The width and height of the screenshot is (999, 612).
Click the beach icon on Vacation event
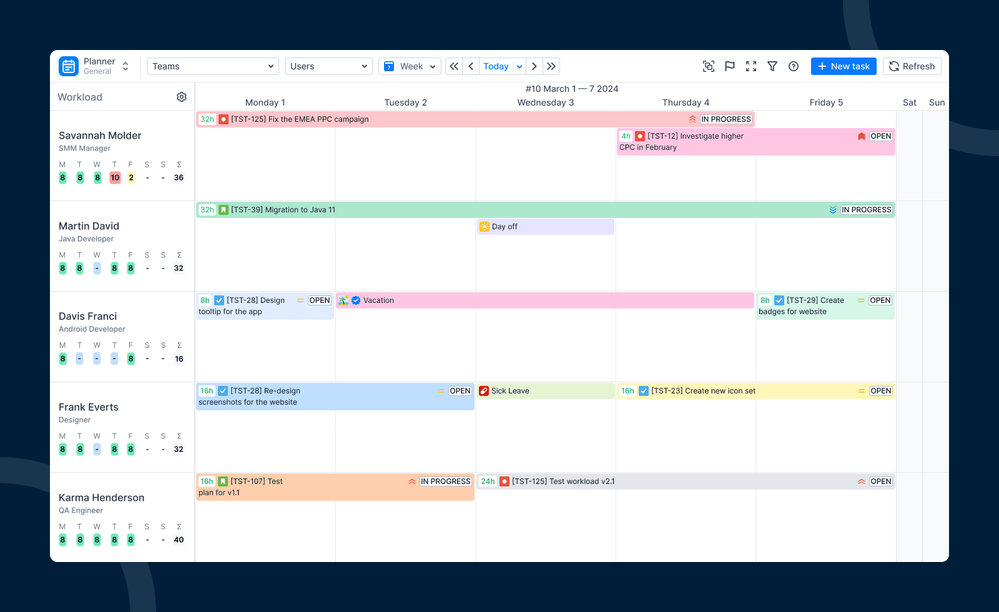[x=343, y=301]
